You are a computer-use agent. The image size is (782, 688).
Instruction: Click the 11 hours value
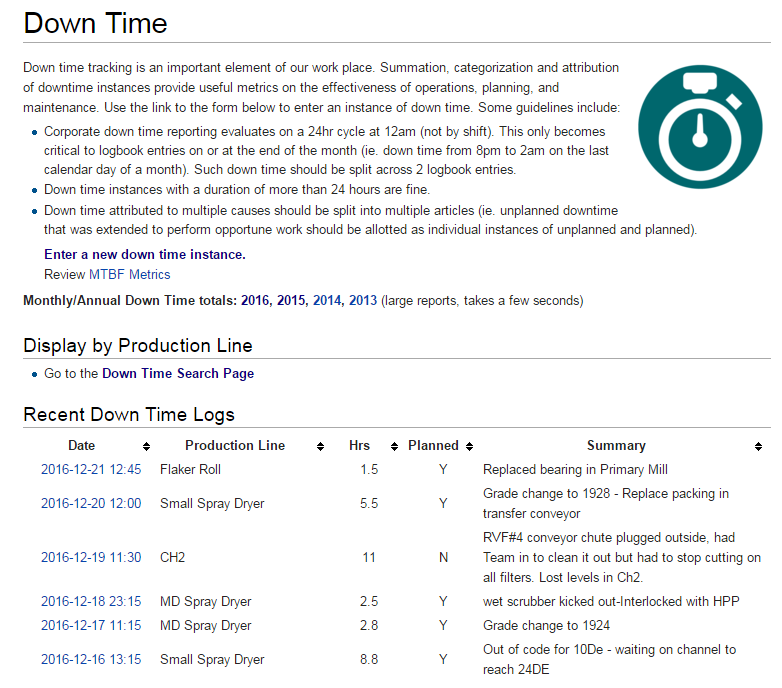point(369,557)
